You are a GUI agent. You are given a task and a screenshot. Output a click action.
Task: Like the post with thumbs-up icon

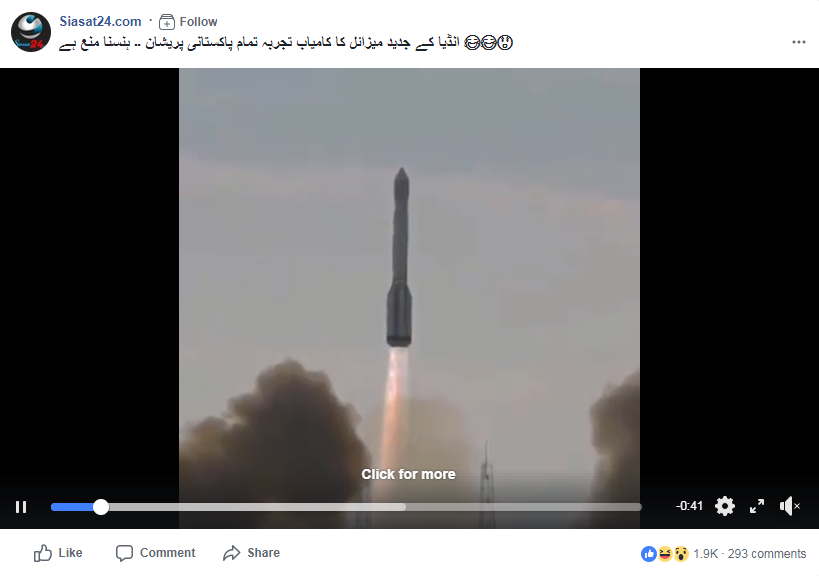[x=43, y=553]
